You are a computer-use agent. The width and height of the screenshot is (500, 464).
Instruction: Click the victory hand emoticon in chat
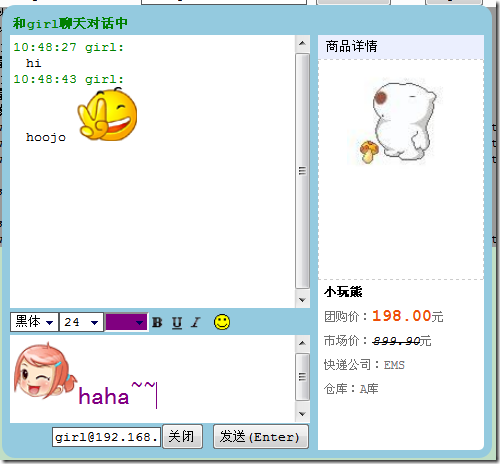tap(107, 114)
